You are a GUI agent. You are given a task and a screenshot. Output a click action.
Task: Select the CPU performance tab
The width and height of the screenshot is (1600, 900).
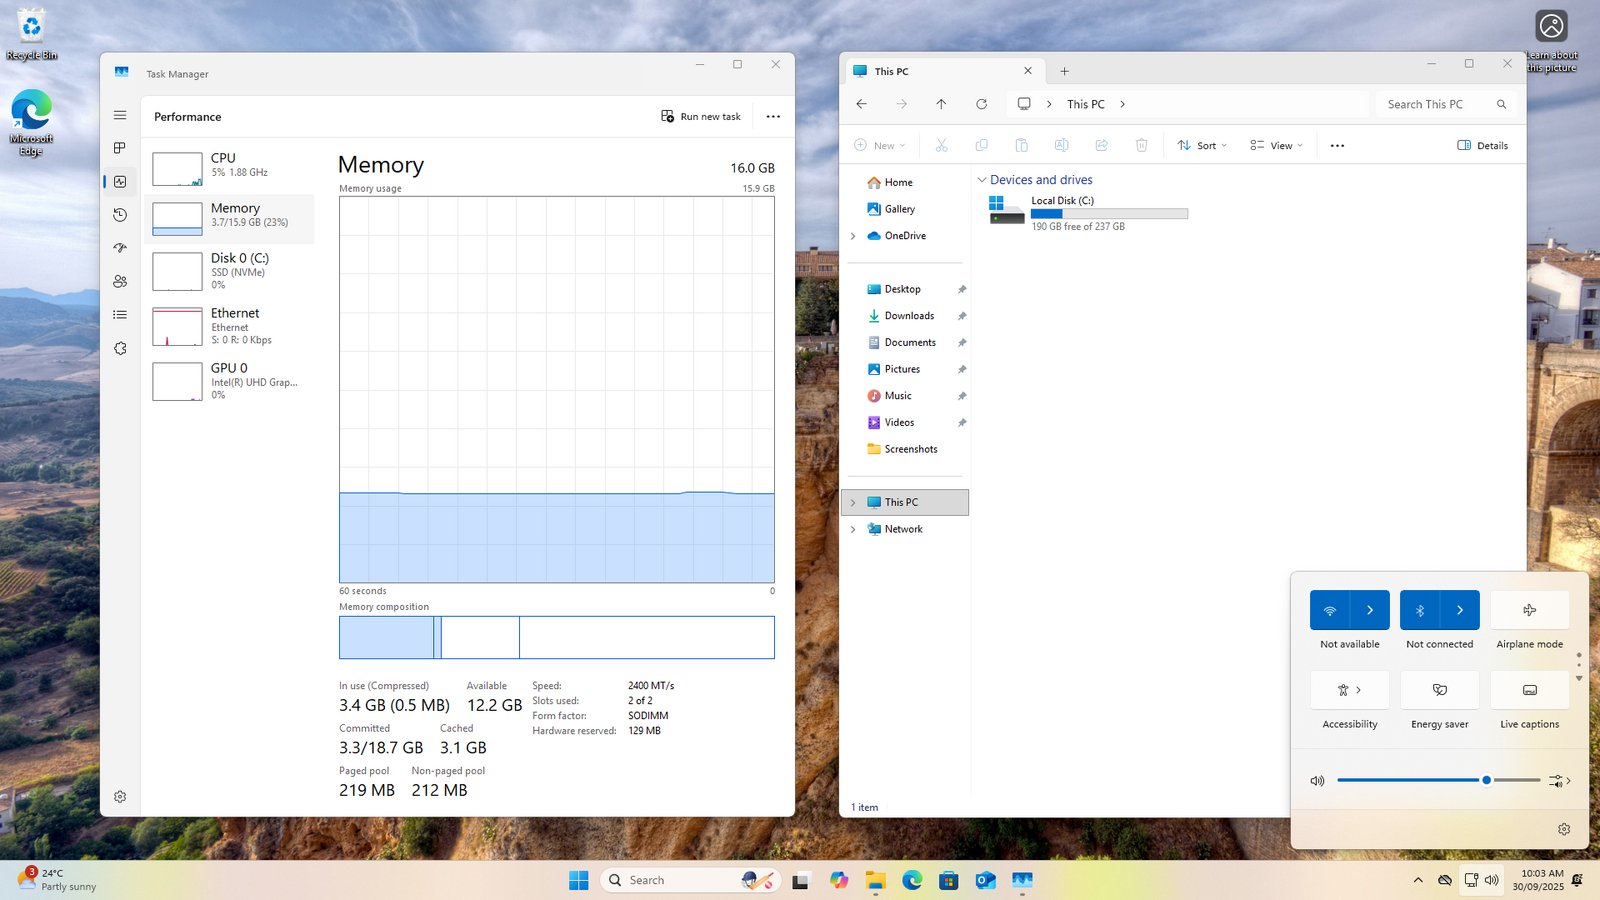[232, 166]
